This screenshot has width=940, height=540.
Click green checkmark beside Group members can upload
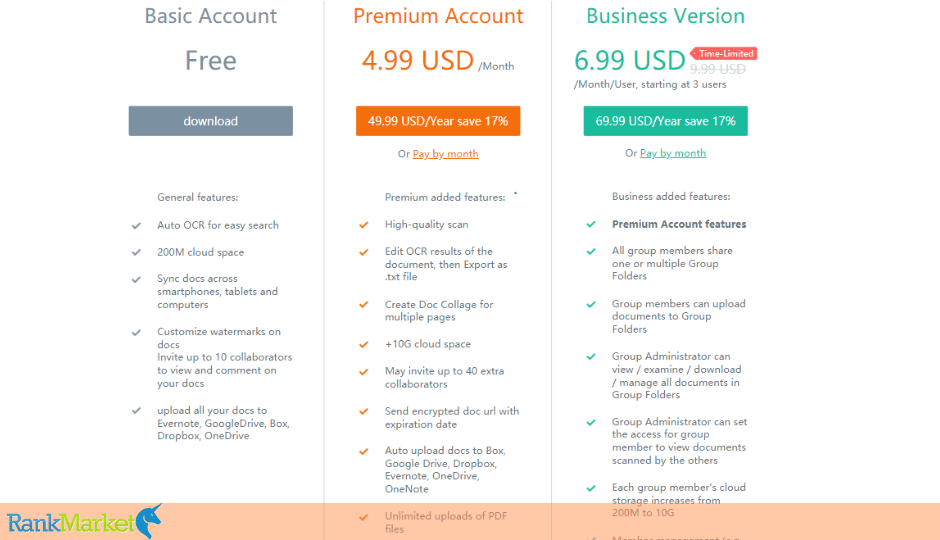(591, 304)
